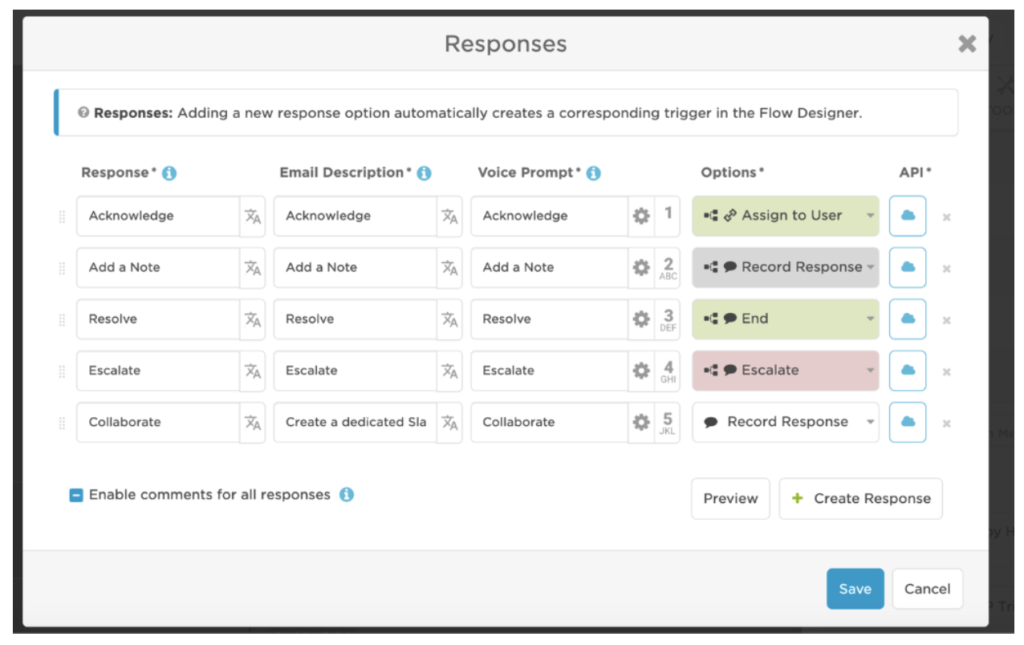
Task: Click the info icon after Enable comments label
Action: tap(348, 494)
